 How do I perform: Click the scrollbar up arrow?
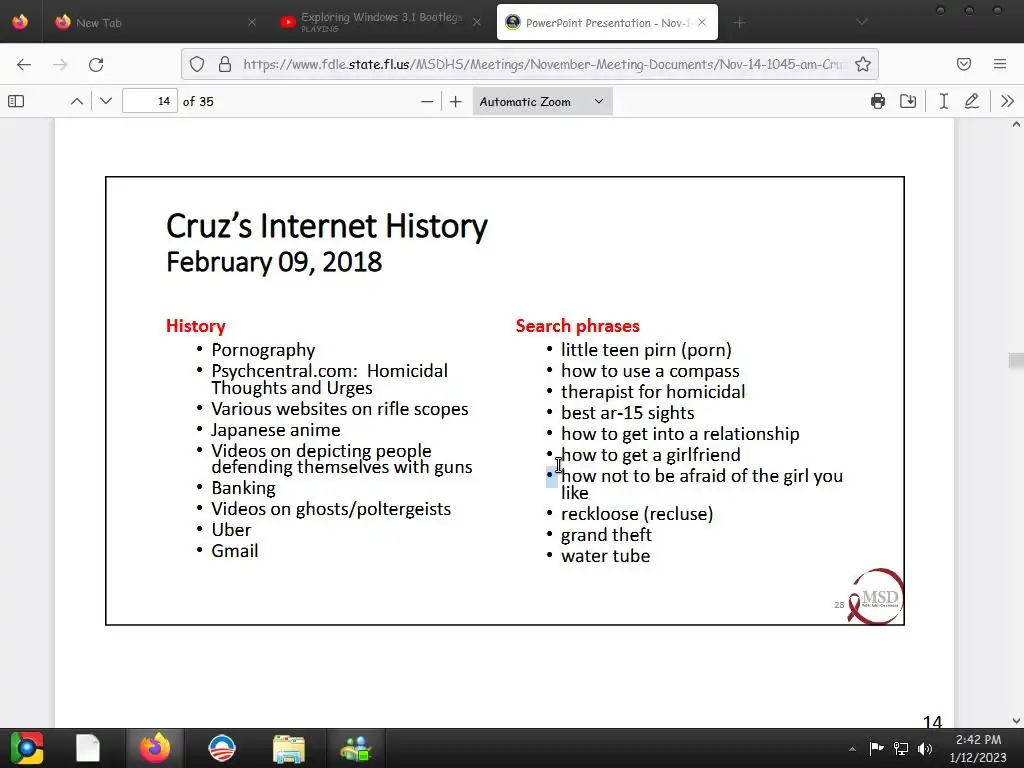(x=1016, y=124)
